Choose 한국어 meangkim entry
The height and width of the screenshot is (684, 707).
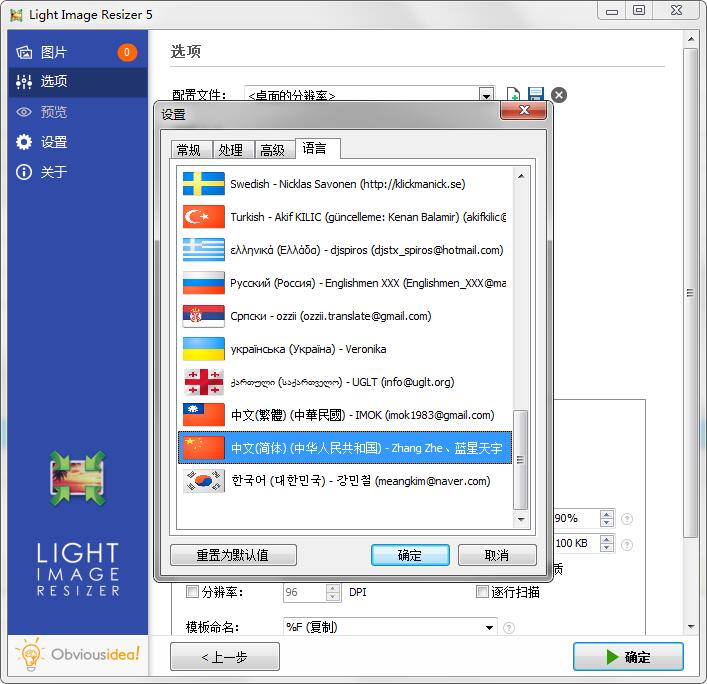tap(345, 481)
